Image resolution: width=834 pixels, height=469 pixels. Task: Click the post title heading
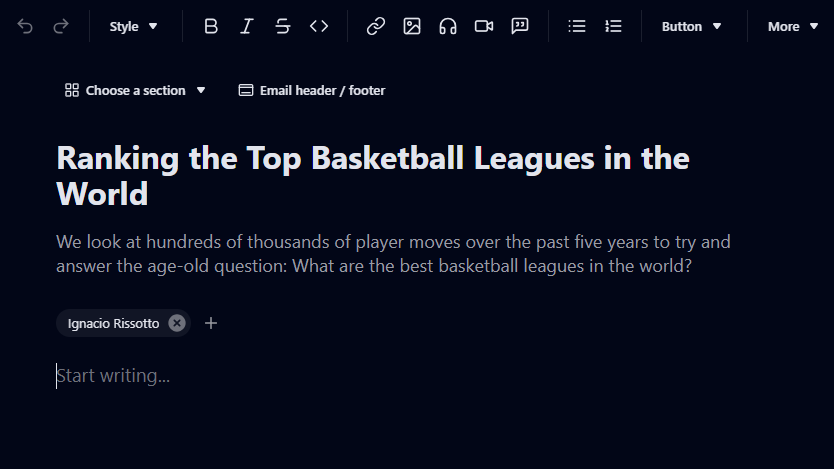(373, 175)
